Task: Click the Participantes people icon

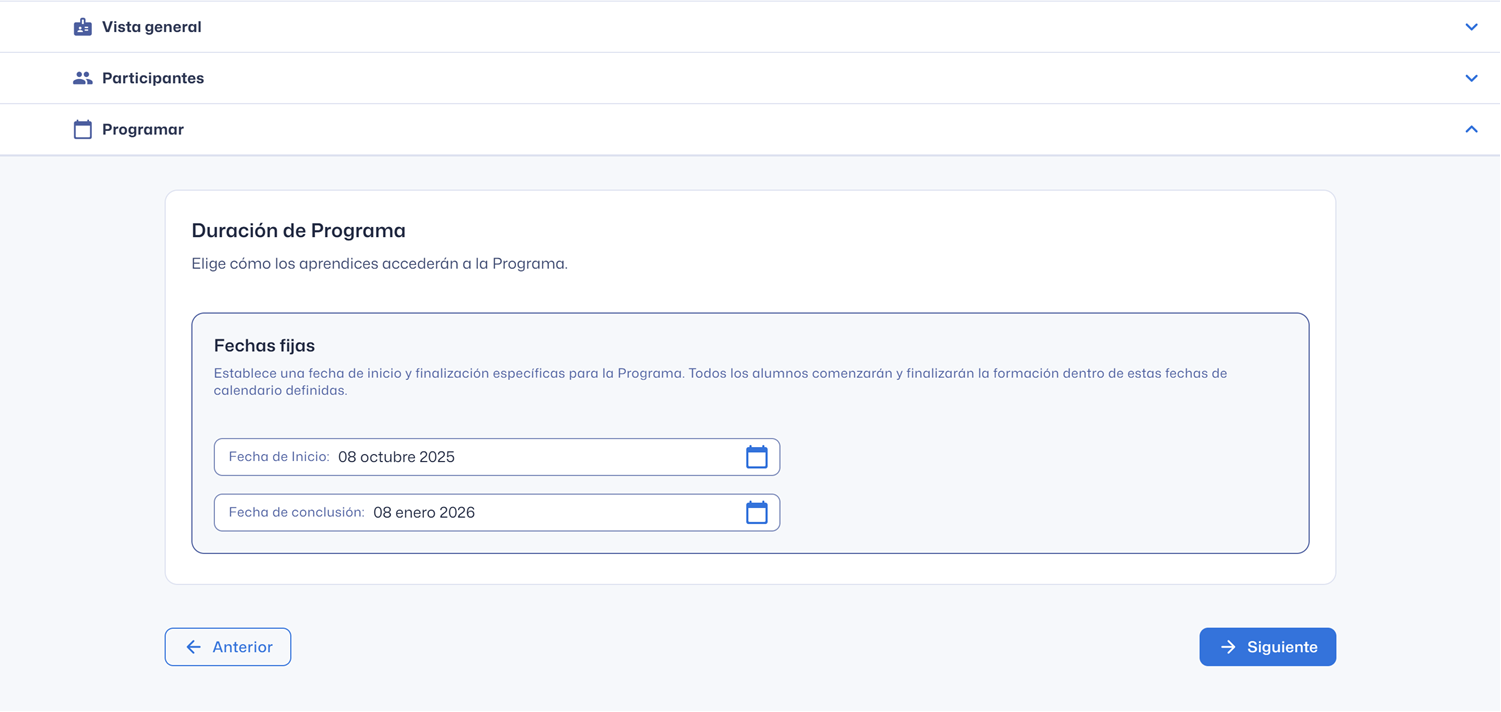Action: pyautogui.click(x=83, y=78)
